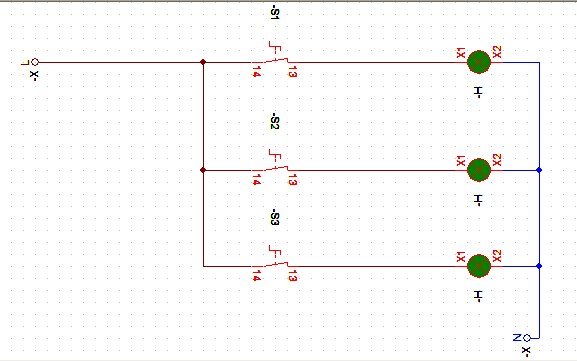Select the N neutral terminal circle
This screenshot has width=577, height=361.
[x=527, y=338]
